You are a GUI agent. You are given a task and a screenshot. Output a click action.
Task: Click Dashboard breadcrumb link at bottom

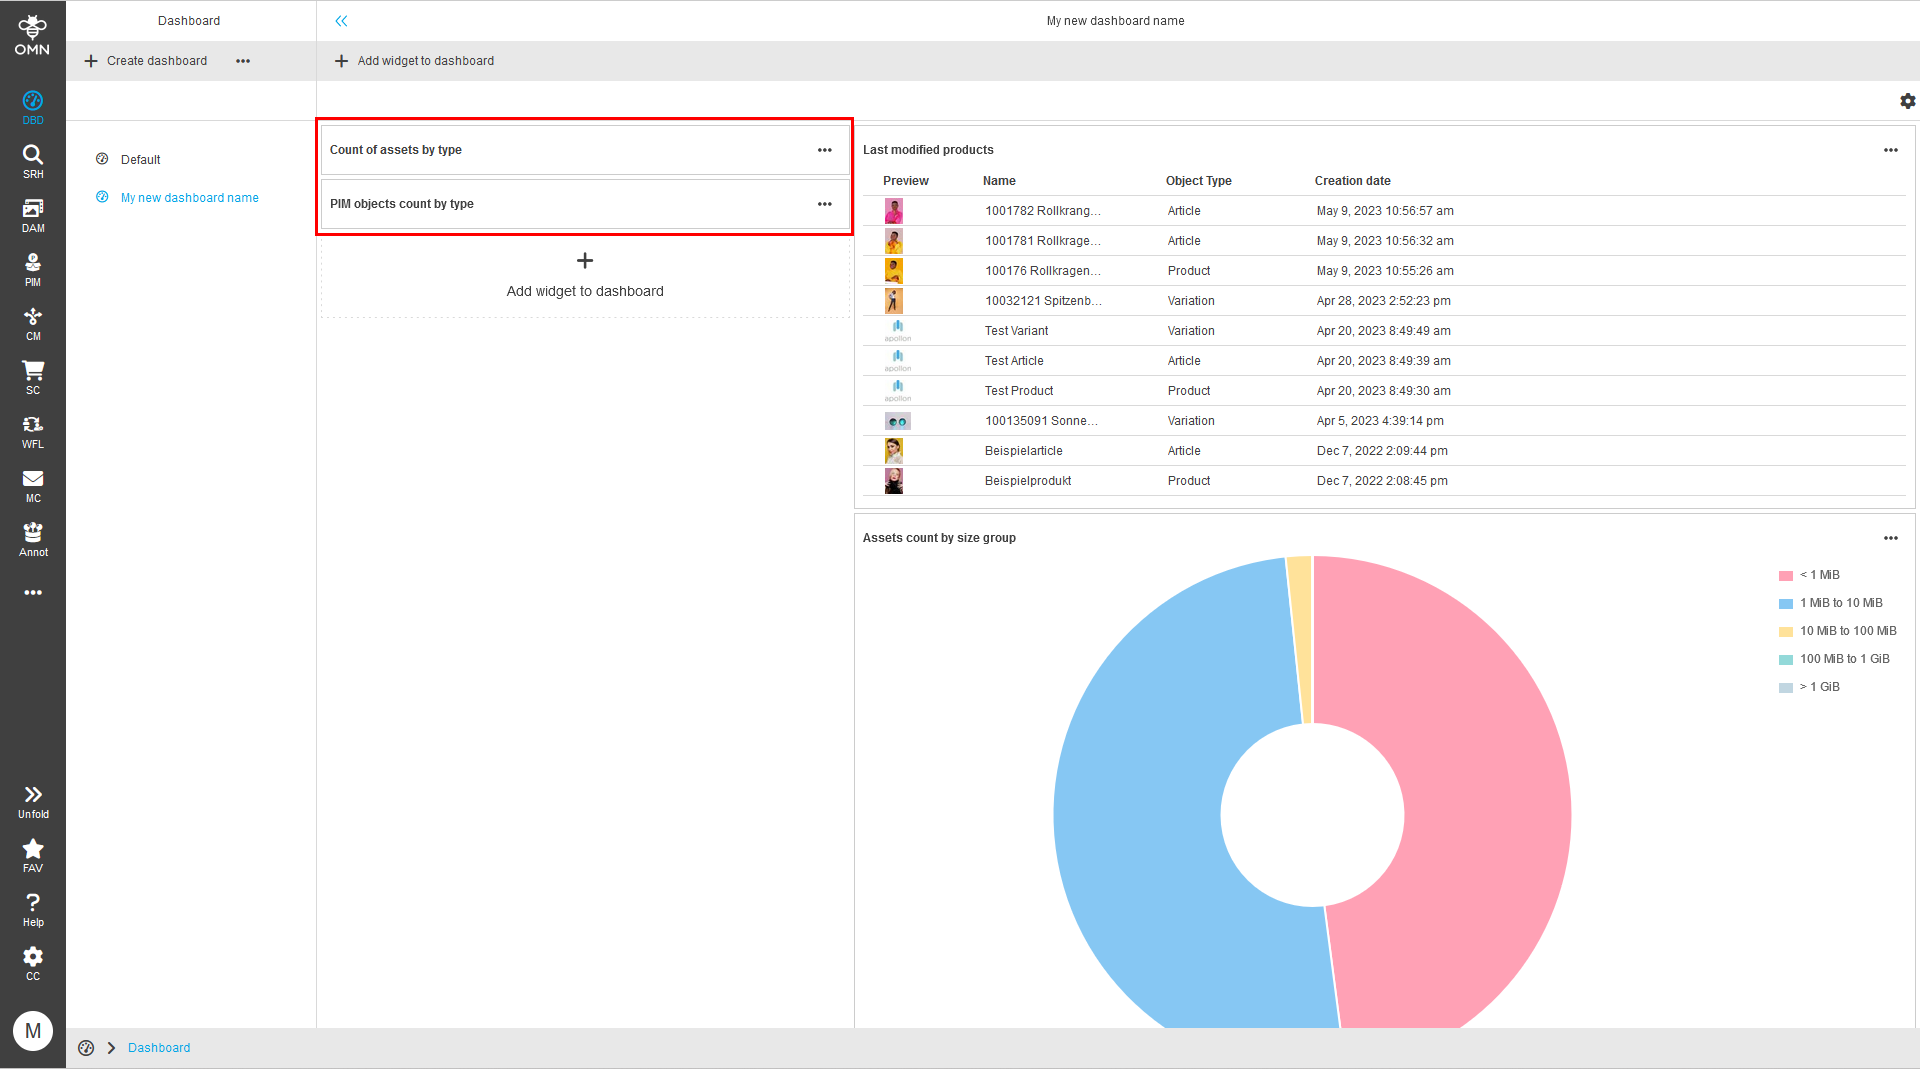(158, 1048)
